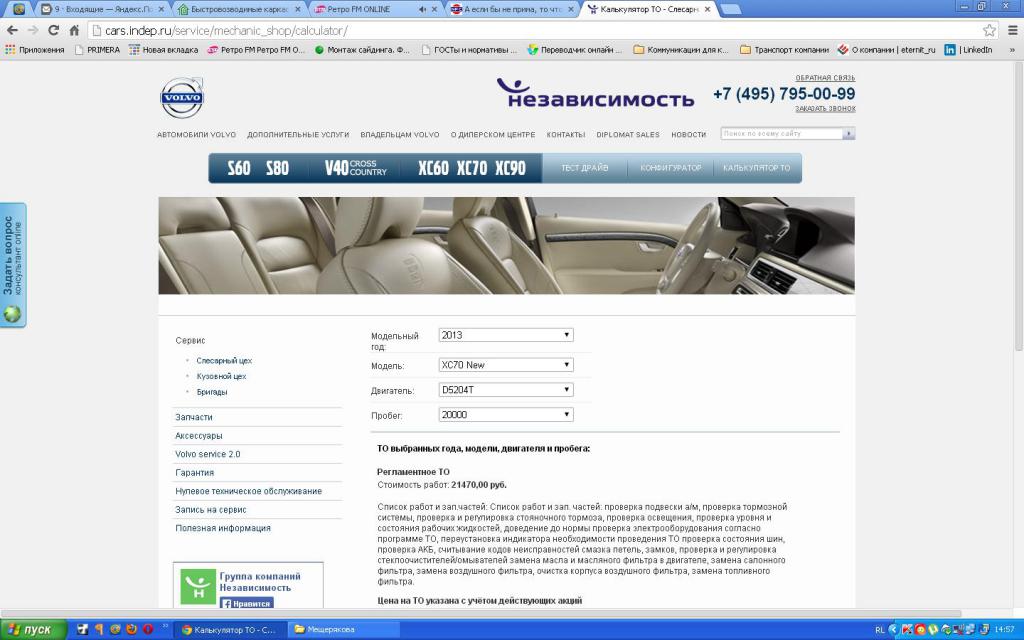Expand the bookmarks bar overflow chevron

1012,50
